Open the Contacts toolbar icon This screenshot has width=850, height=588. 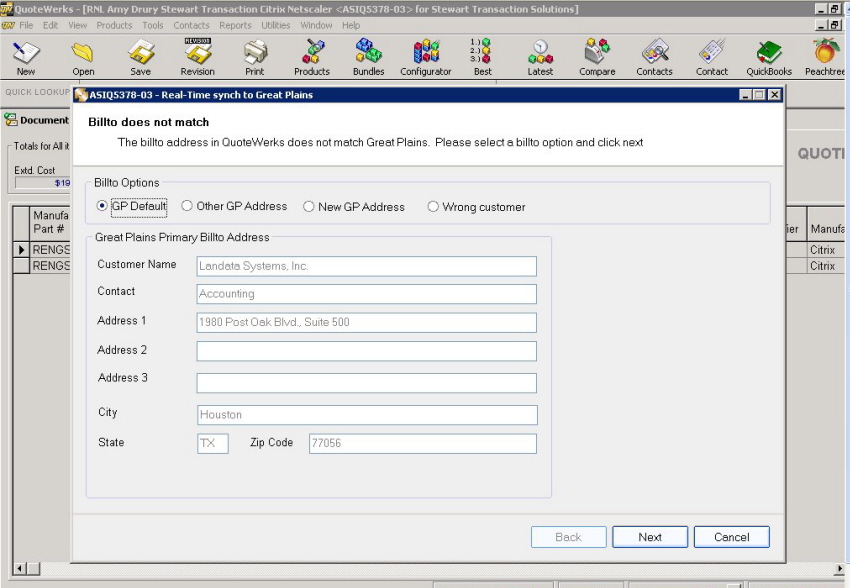pyautogui.click(x=654, y=57)
